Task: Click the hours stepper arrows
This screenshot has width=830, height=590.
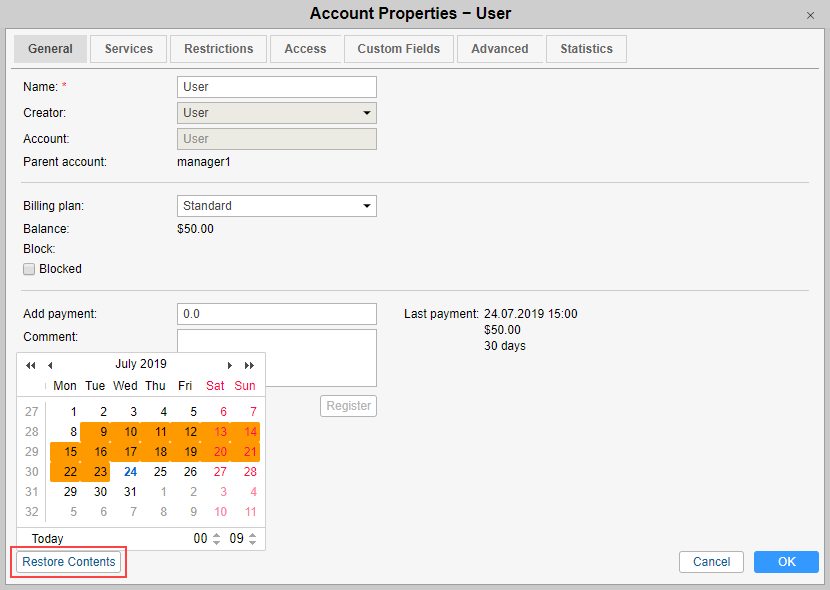Action: pos(216,539)
